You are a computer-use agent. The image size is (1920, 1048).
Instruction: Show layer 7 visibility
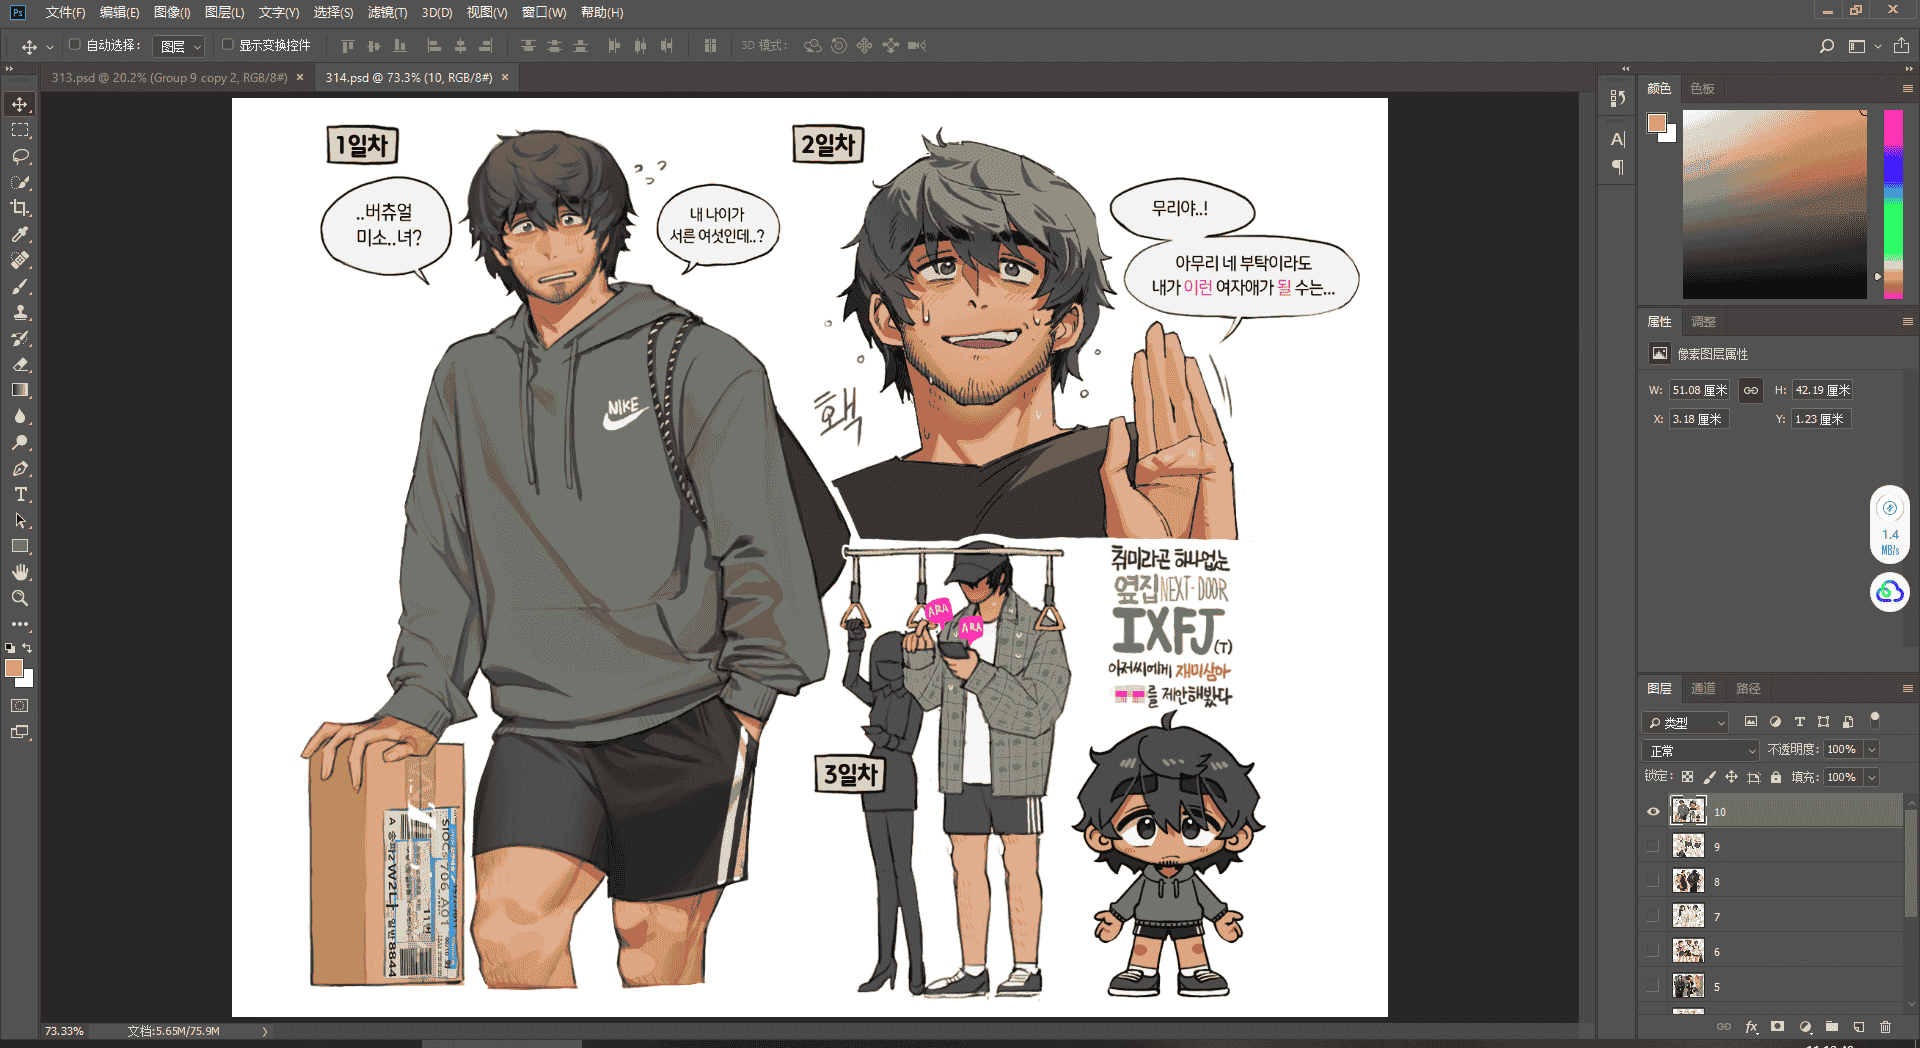(1653, 917)
